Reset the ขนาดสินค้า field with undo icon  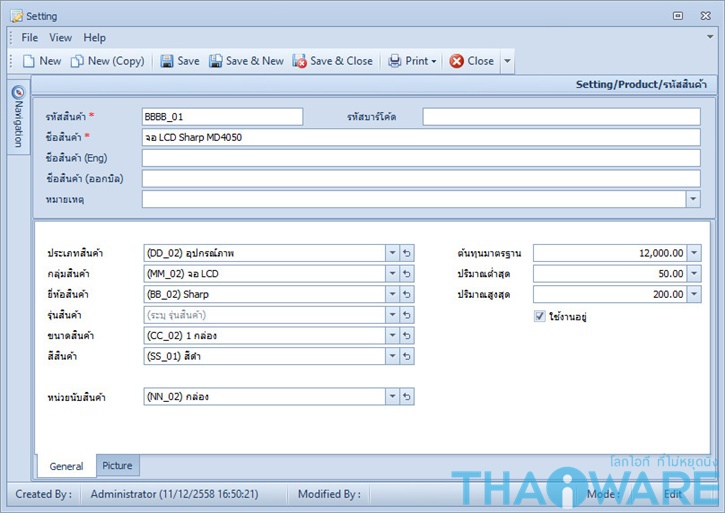[x=407, y=335]
